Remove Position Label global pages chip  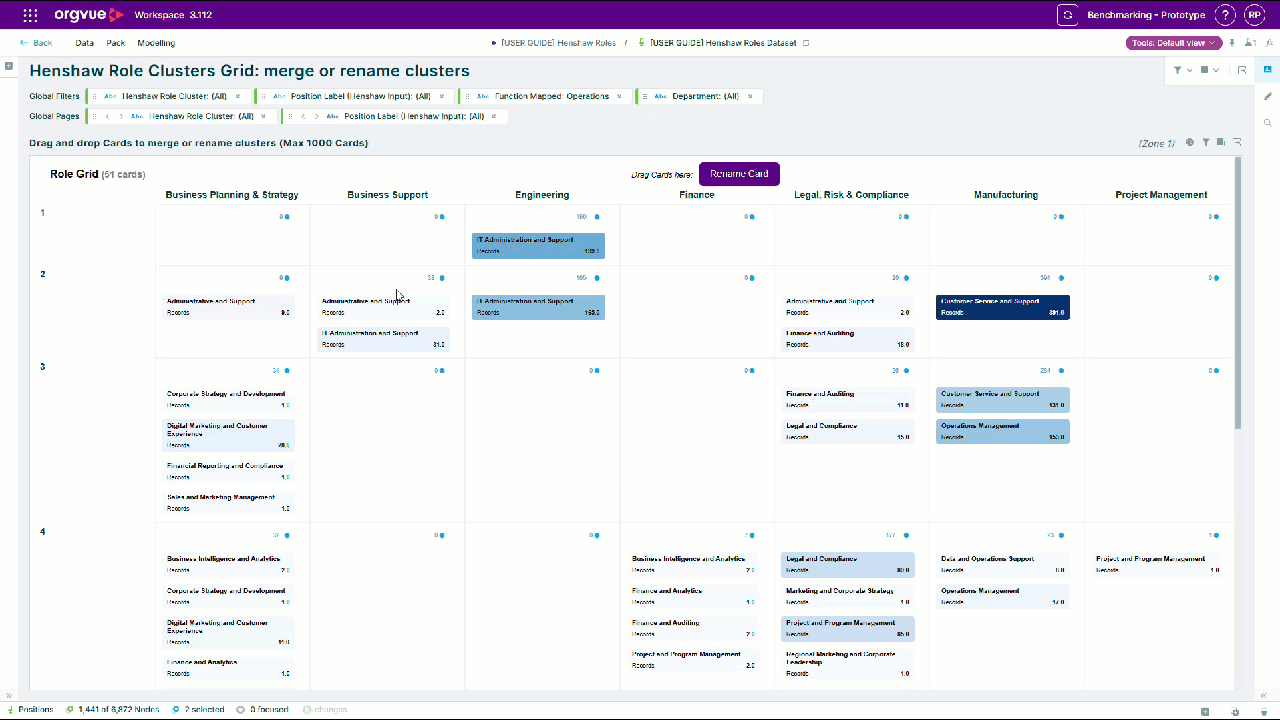[x=495, y=116]
